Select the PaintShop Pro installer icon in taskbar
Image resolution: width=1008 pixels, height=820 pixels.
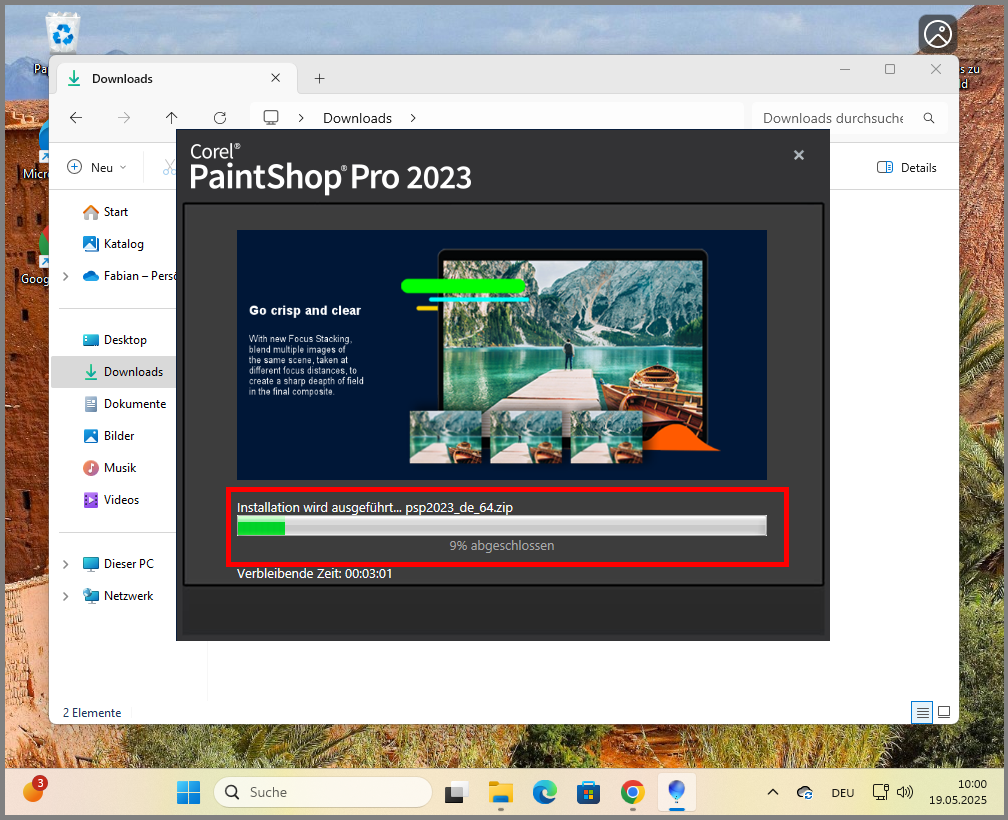pyautogui.click(x=677, y=792)
